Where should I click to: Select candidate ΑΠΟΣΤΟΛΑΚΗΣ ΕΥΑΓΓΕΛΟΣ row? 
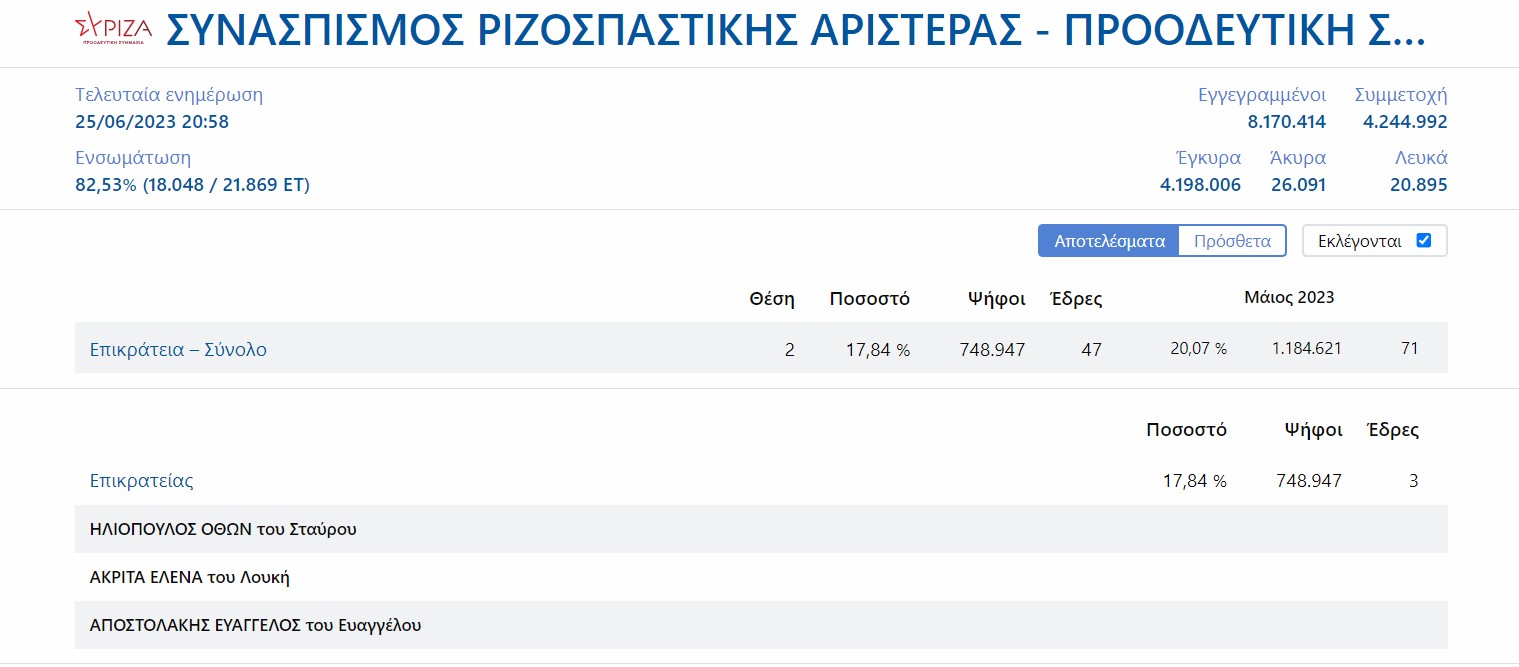pyautogui.click(x=255, y=625)
